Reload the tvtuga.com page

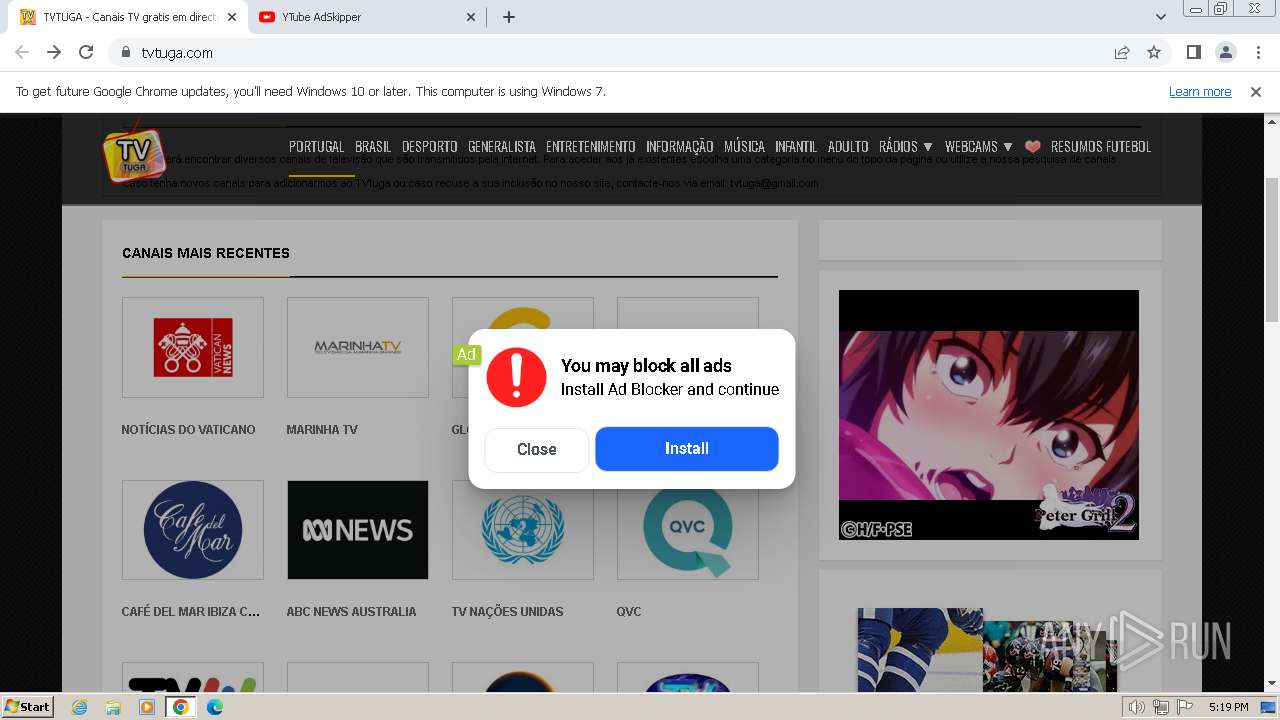point(86,52)
